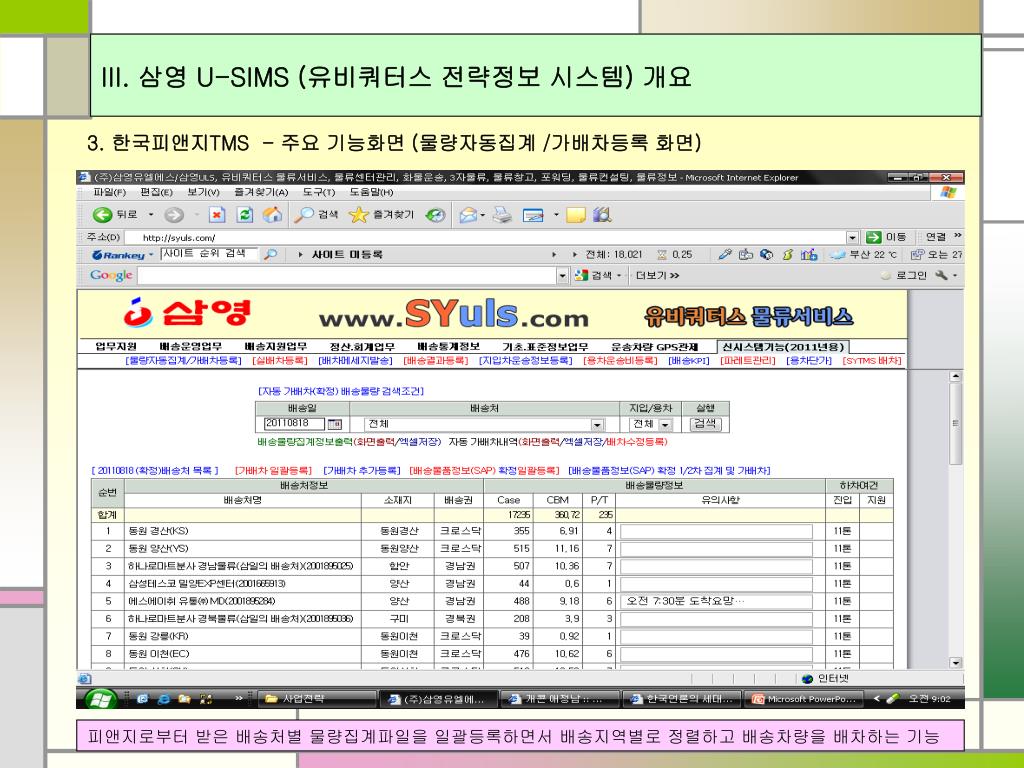Click the 검색 search execute button
1024x768 pixels.
pyautogui.click(x=705, y=424)
